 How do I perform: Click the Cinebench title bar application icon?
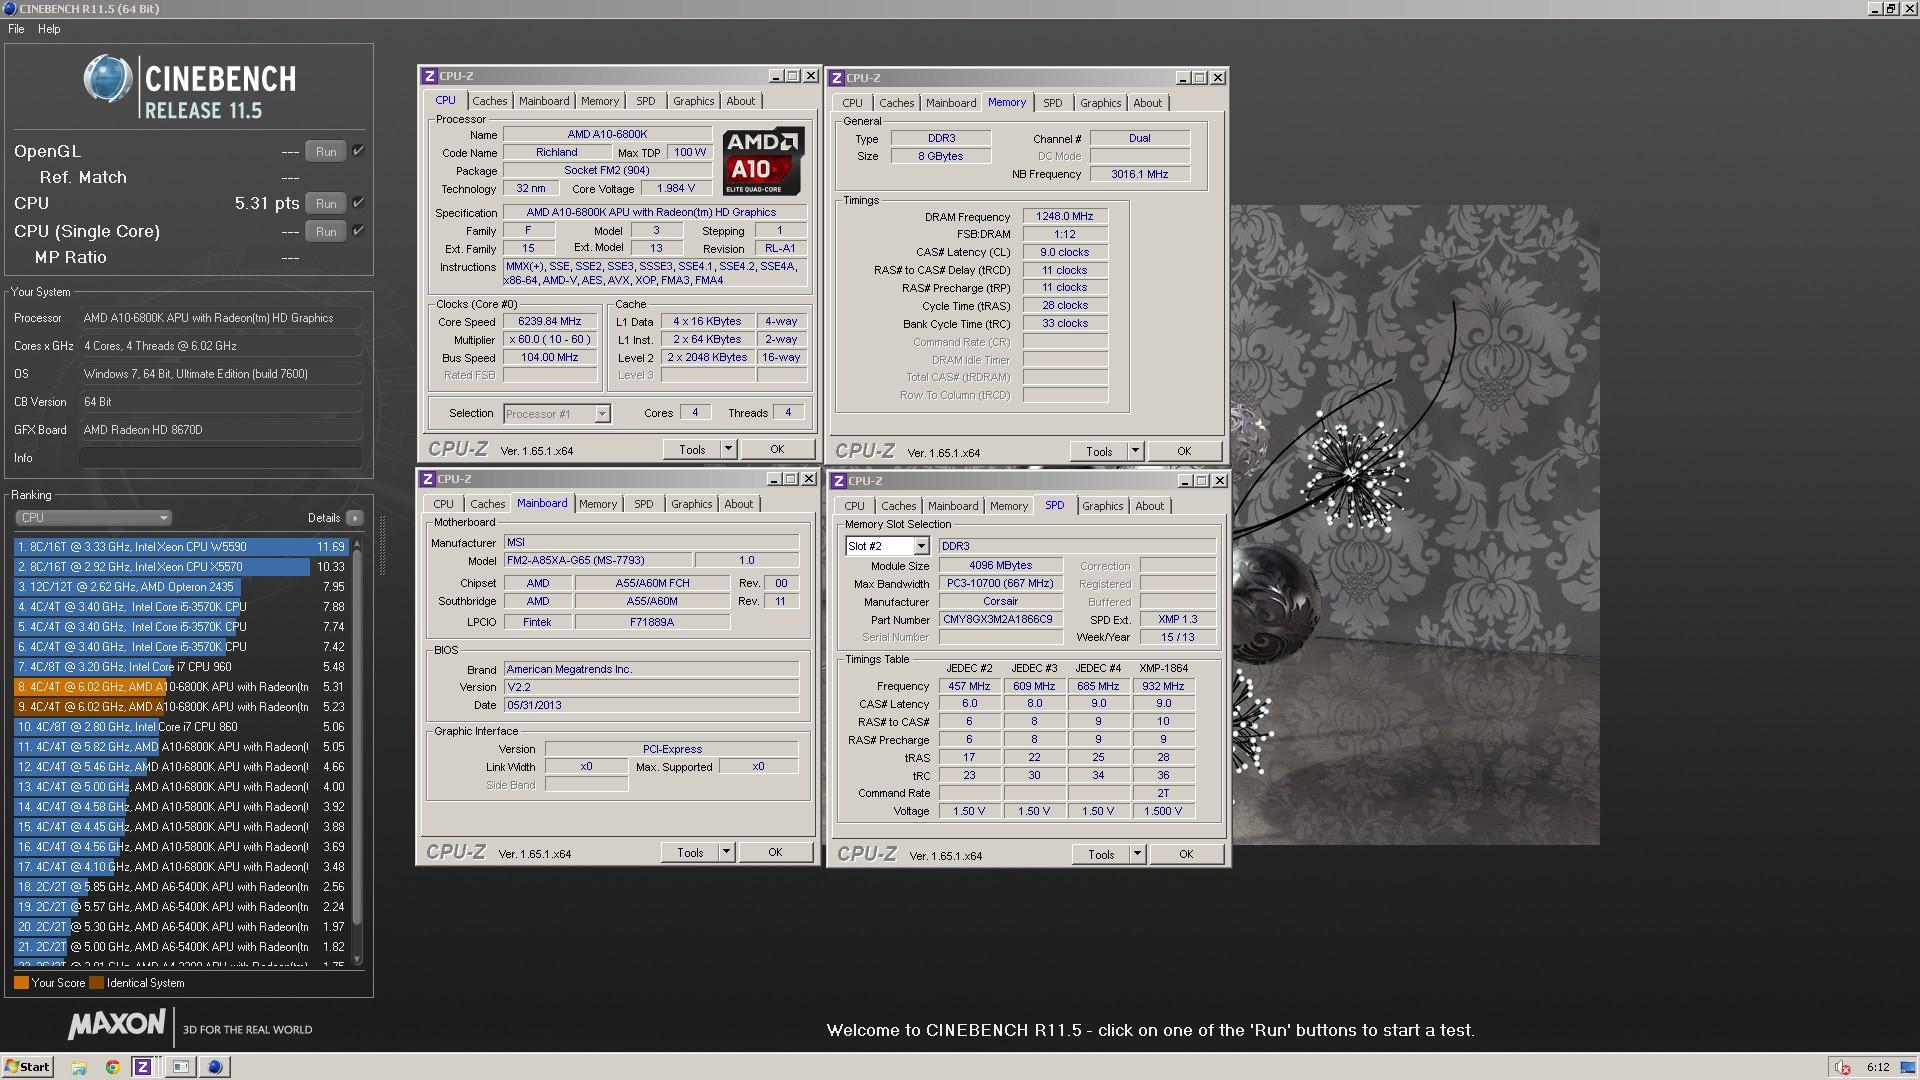coord(9,8)
